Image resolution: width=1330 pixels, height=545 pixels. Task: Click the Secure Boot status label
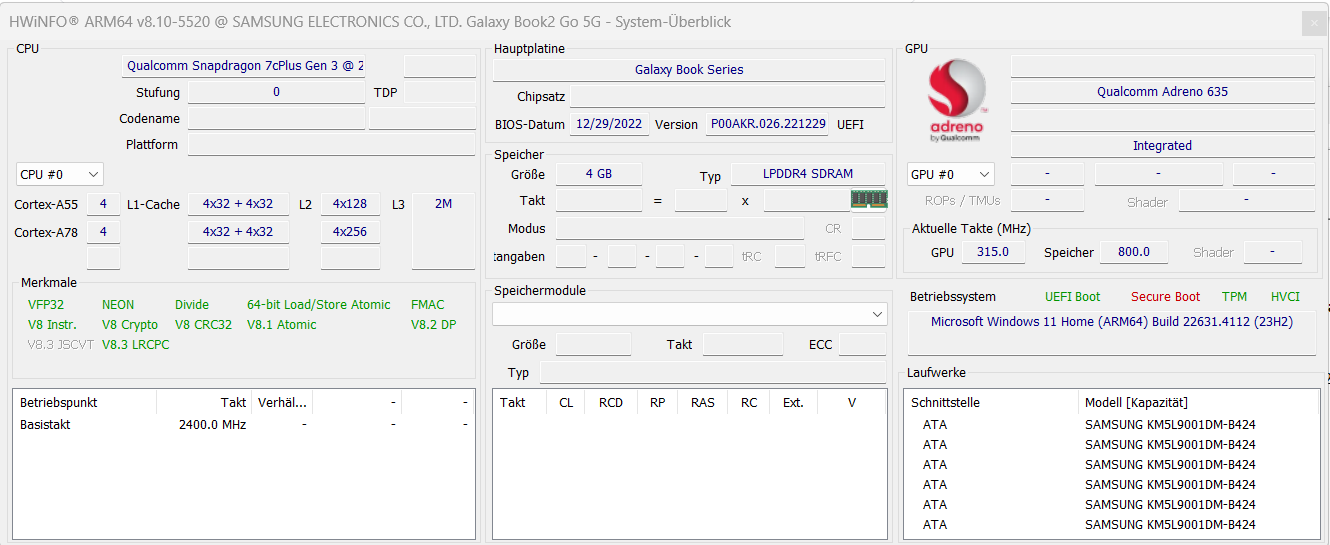pos(1166,297)
